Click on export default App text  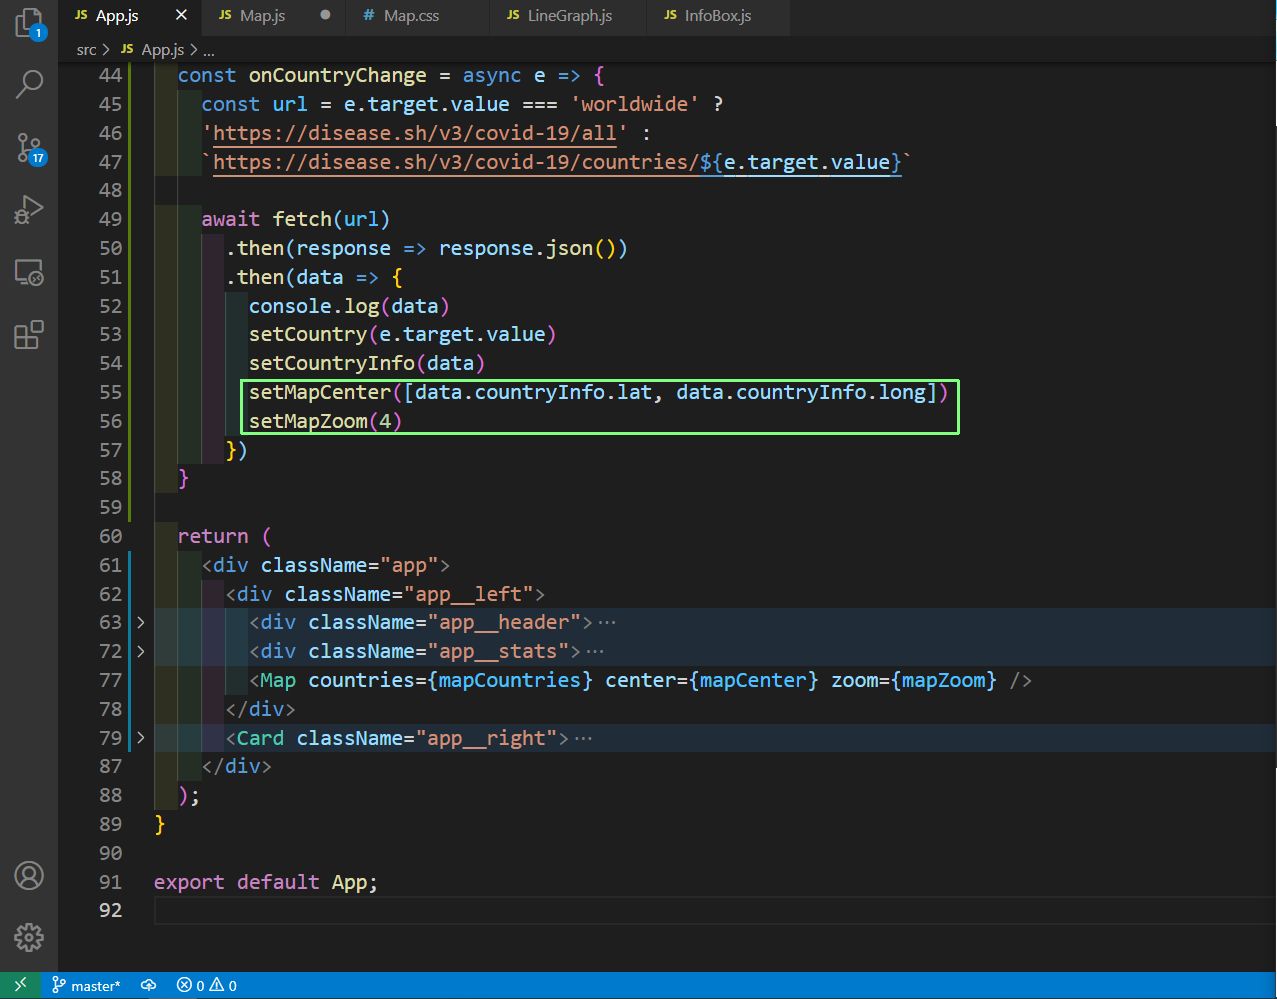tap(266, 882)
